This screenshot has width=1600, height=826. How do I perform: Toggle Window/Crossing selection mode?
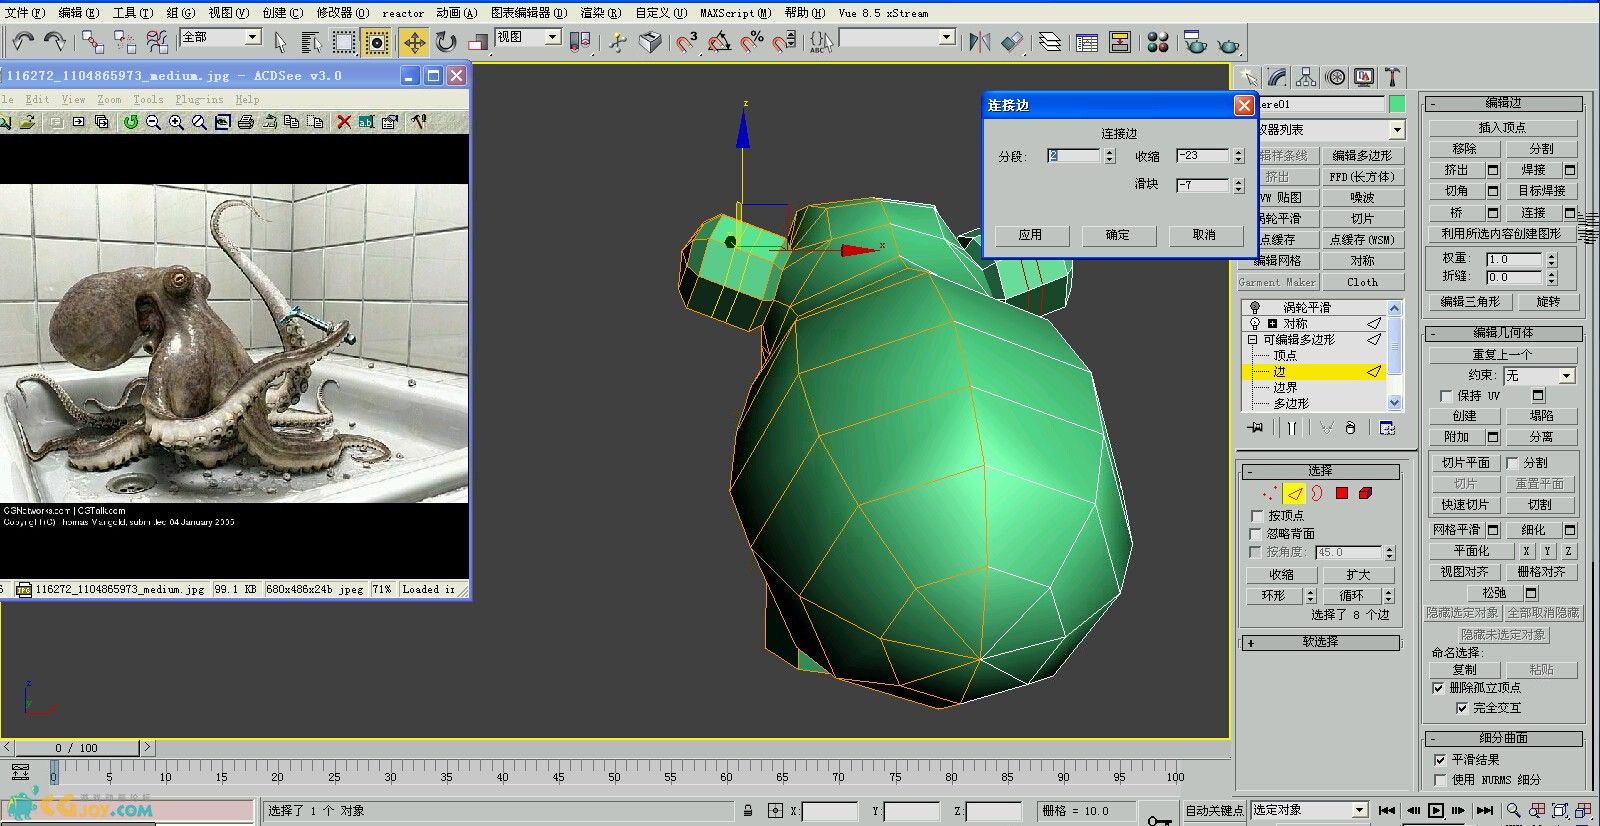[x=376, y=42]
